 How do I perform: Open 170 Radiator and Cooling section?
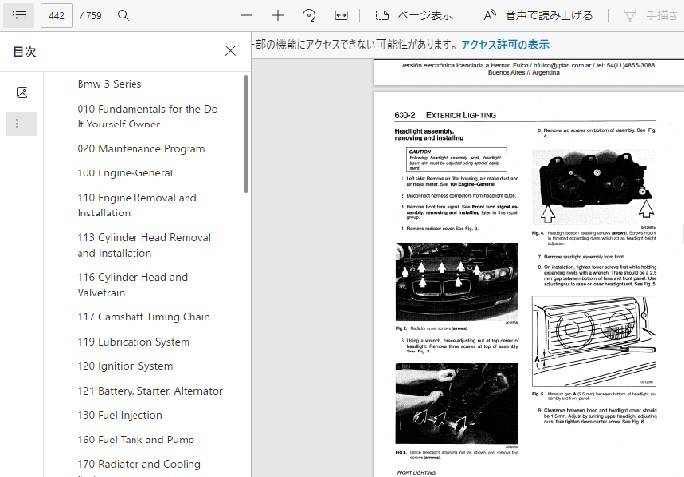tap(139, 464)
